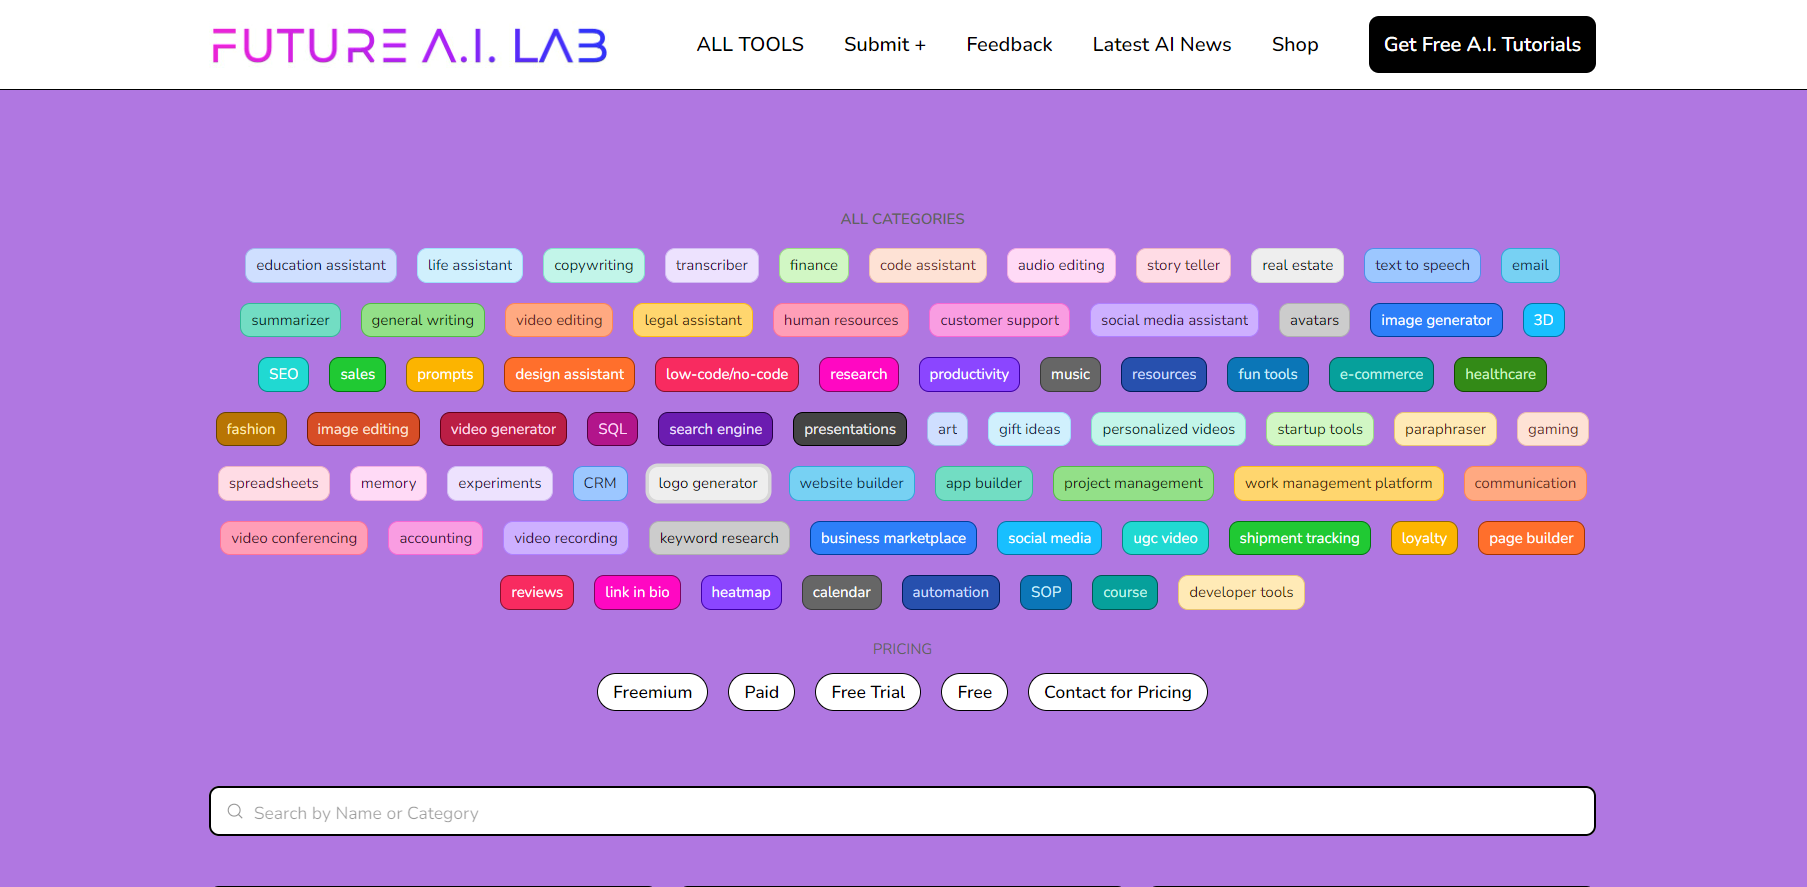
Task: Click the Future A.I. Lab logo
Action: [x=410, y=45]
